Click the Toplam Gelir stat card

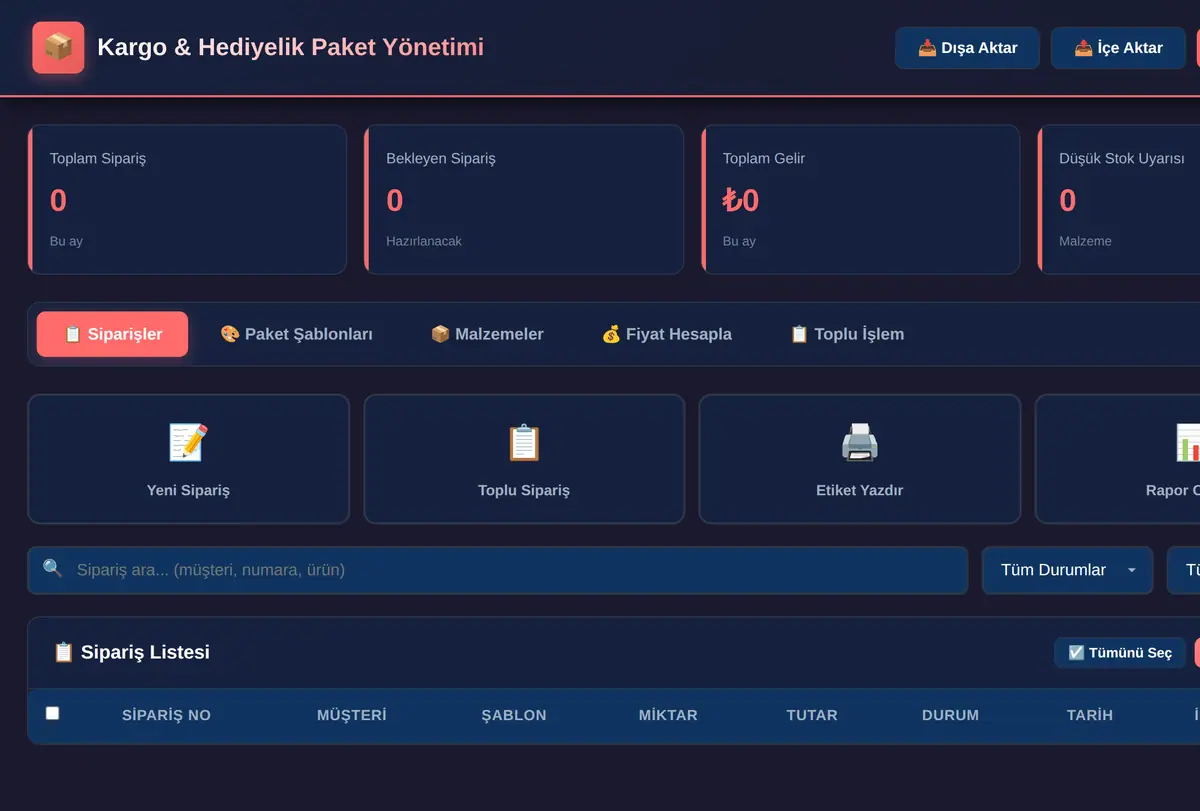point(860,199)
